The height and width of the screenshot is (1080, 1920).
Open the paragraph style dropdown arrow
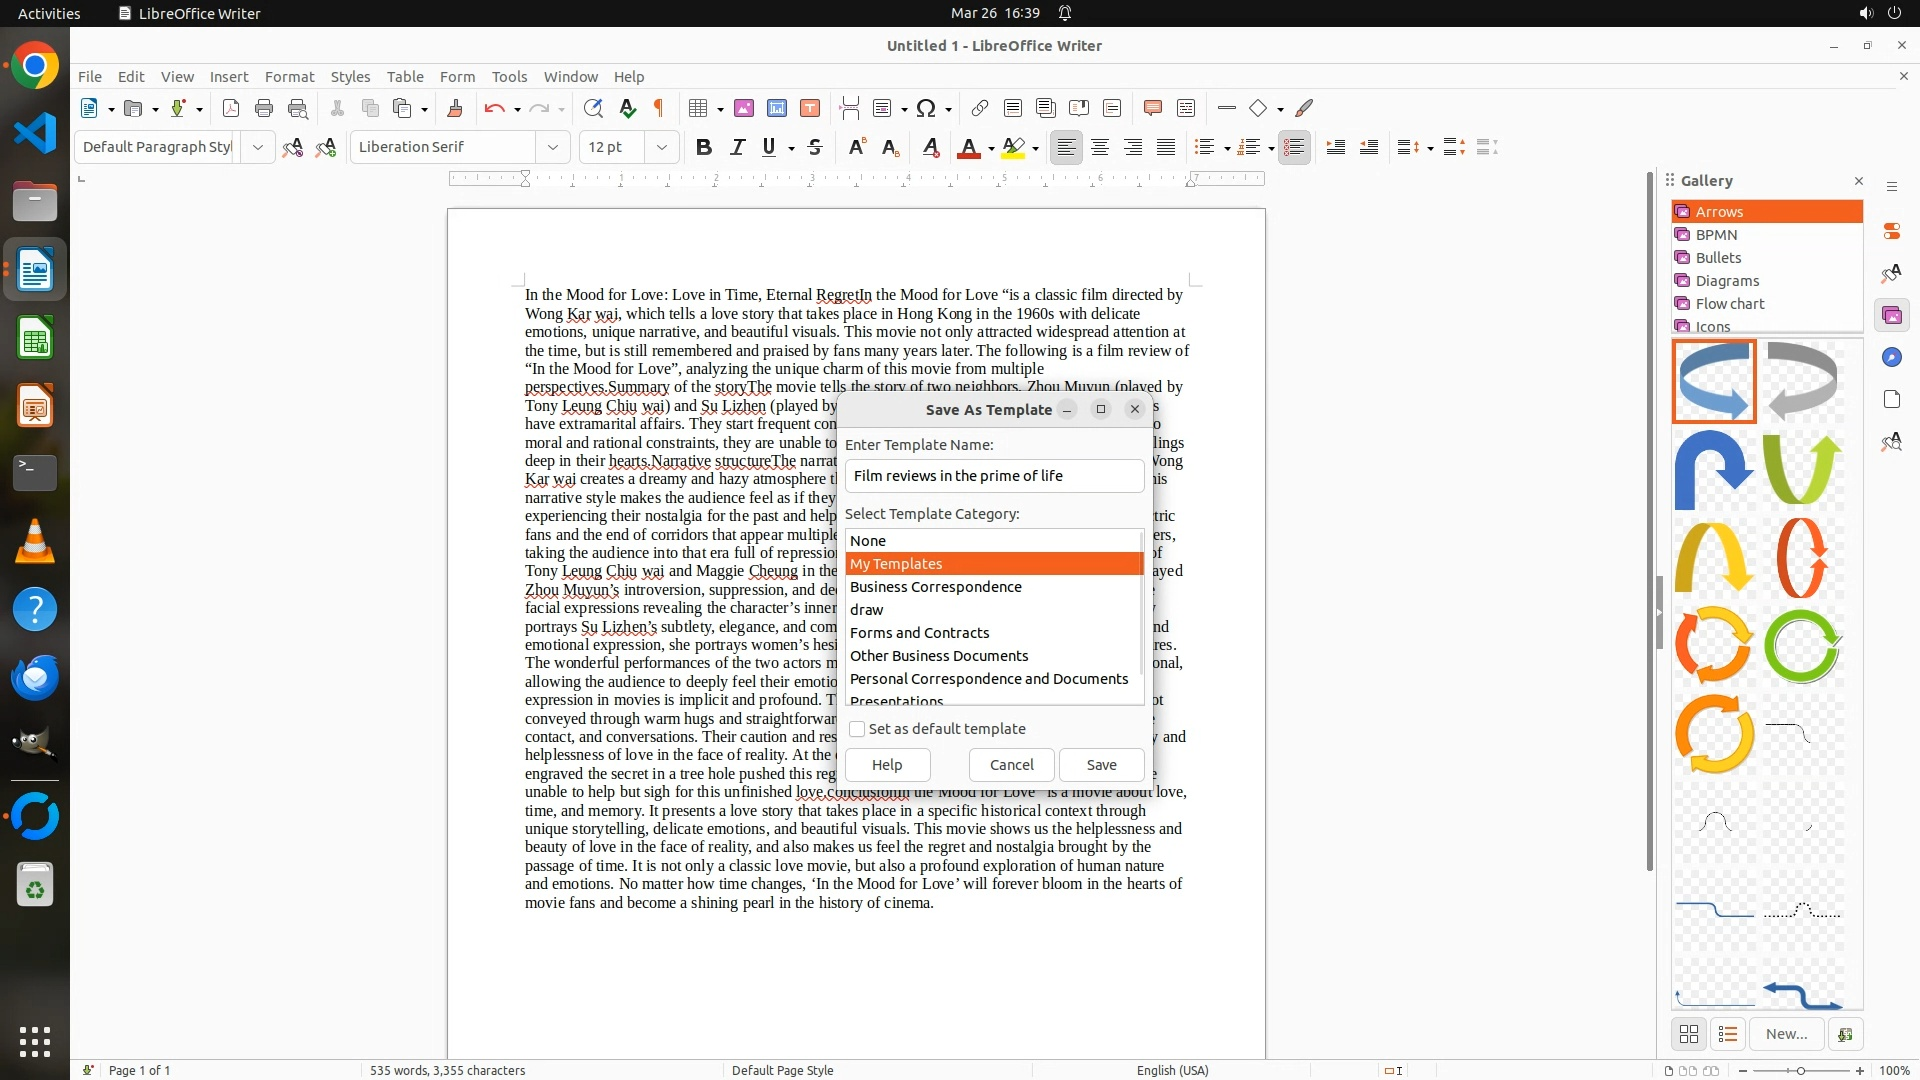coord(258,147)
